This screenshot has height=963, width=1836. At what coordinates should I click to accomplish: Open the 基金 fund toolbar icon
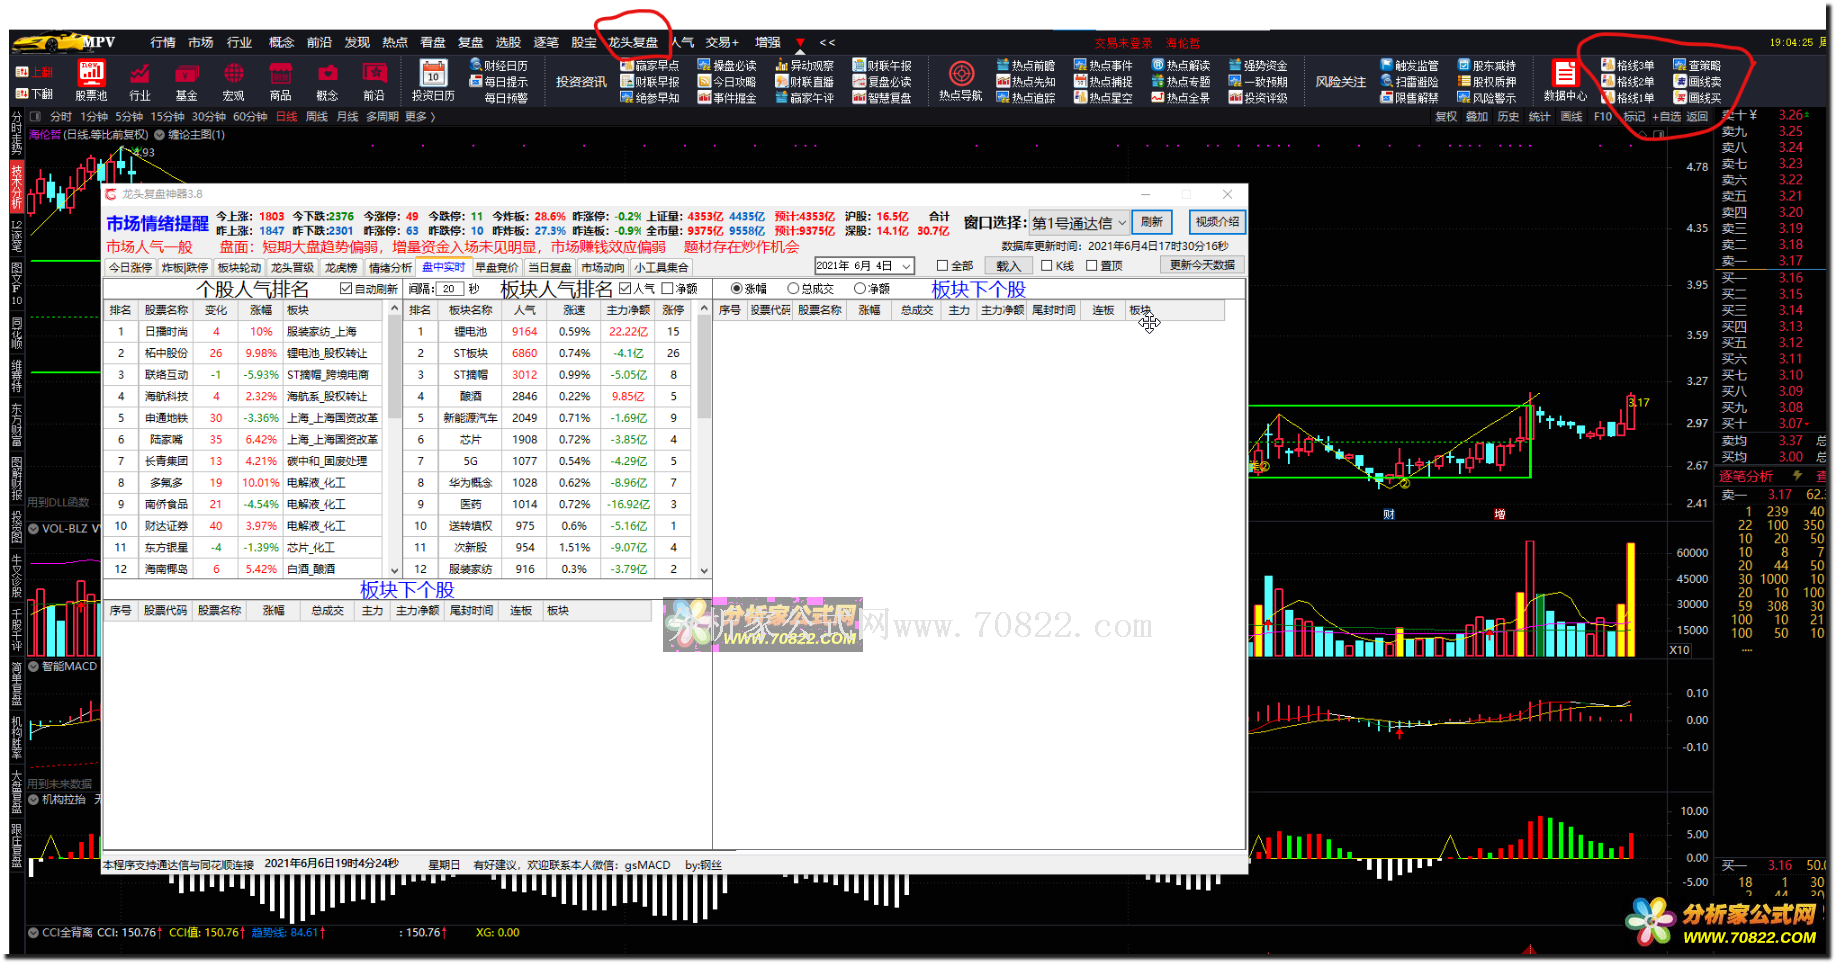187,80
